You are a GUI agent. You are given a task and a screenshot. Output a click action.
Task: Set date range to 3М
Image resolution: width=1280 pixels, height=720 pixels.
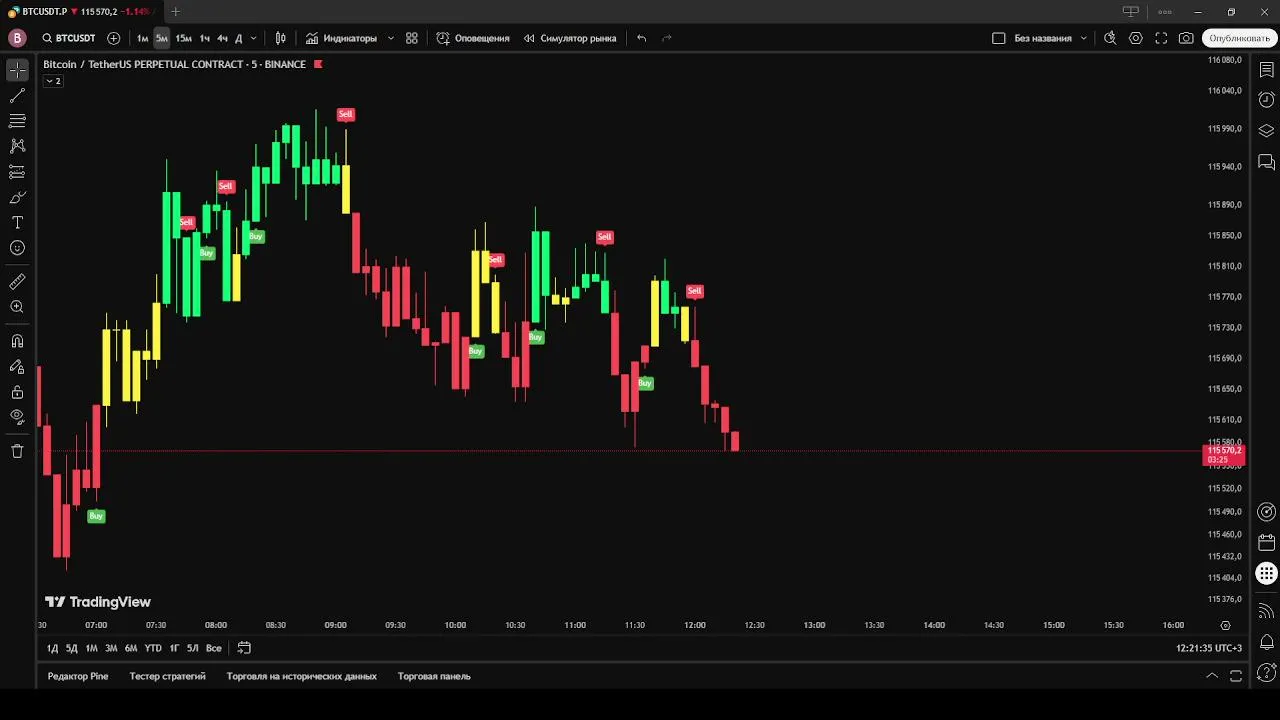coord(111,648)
